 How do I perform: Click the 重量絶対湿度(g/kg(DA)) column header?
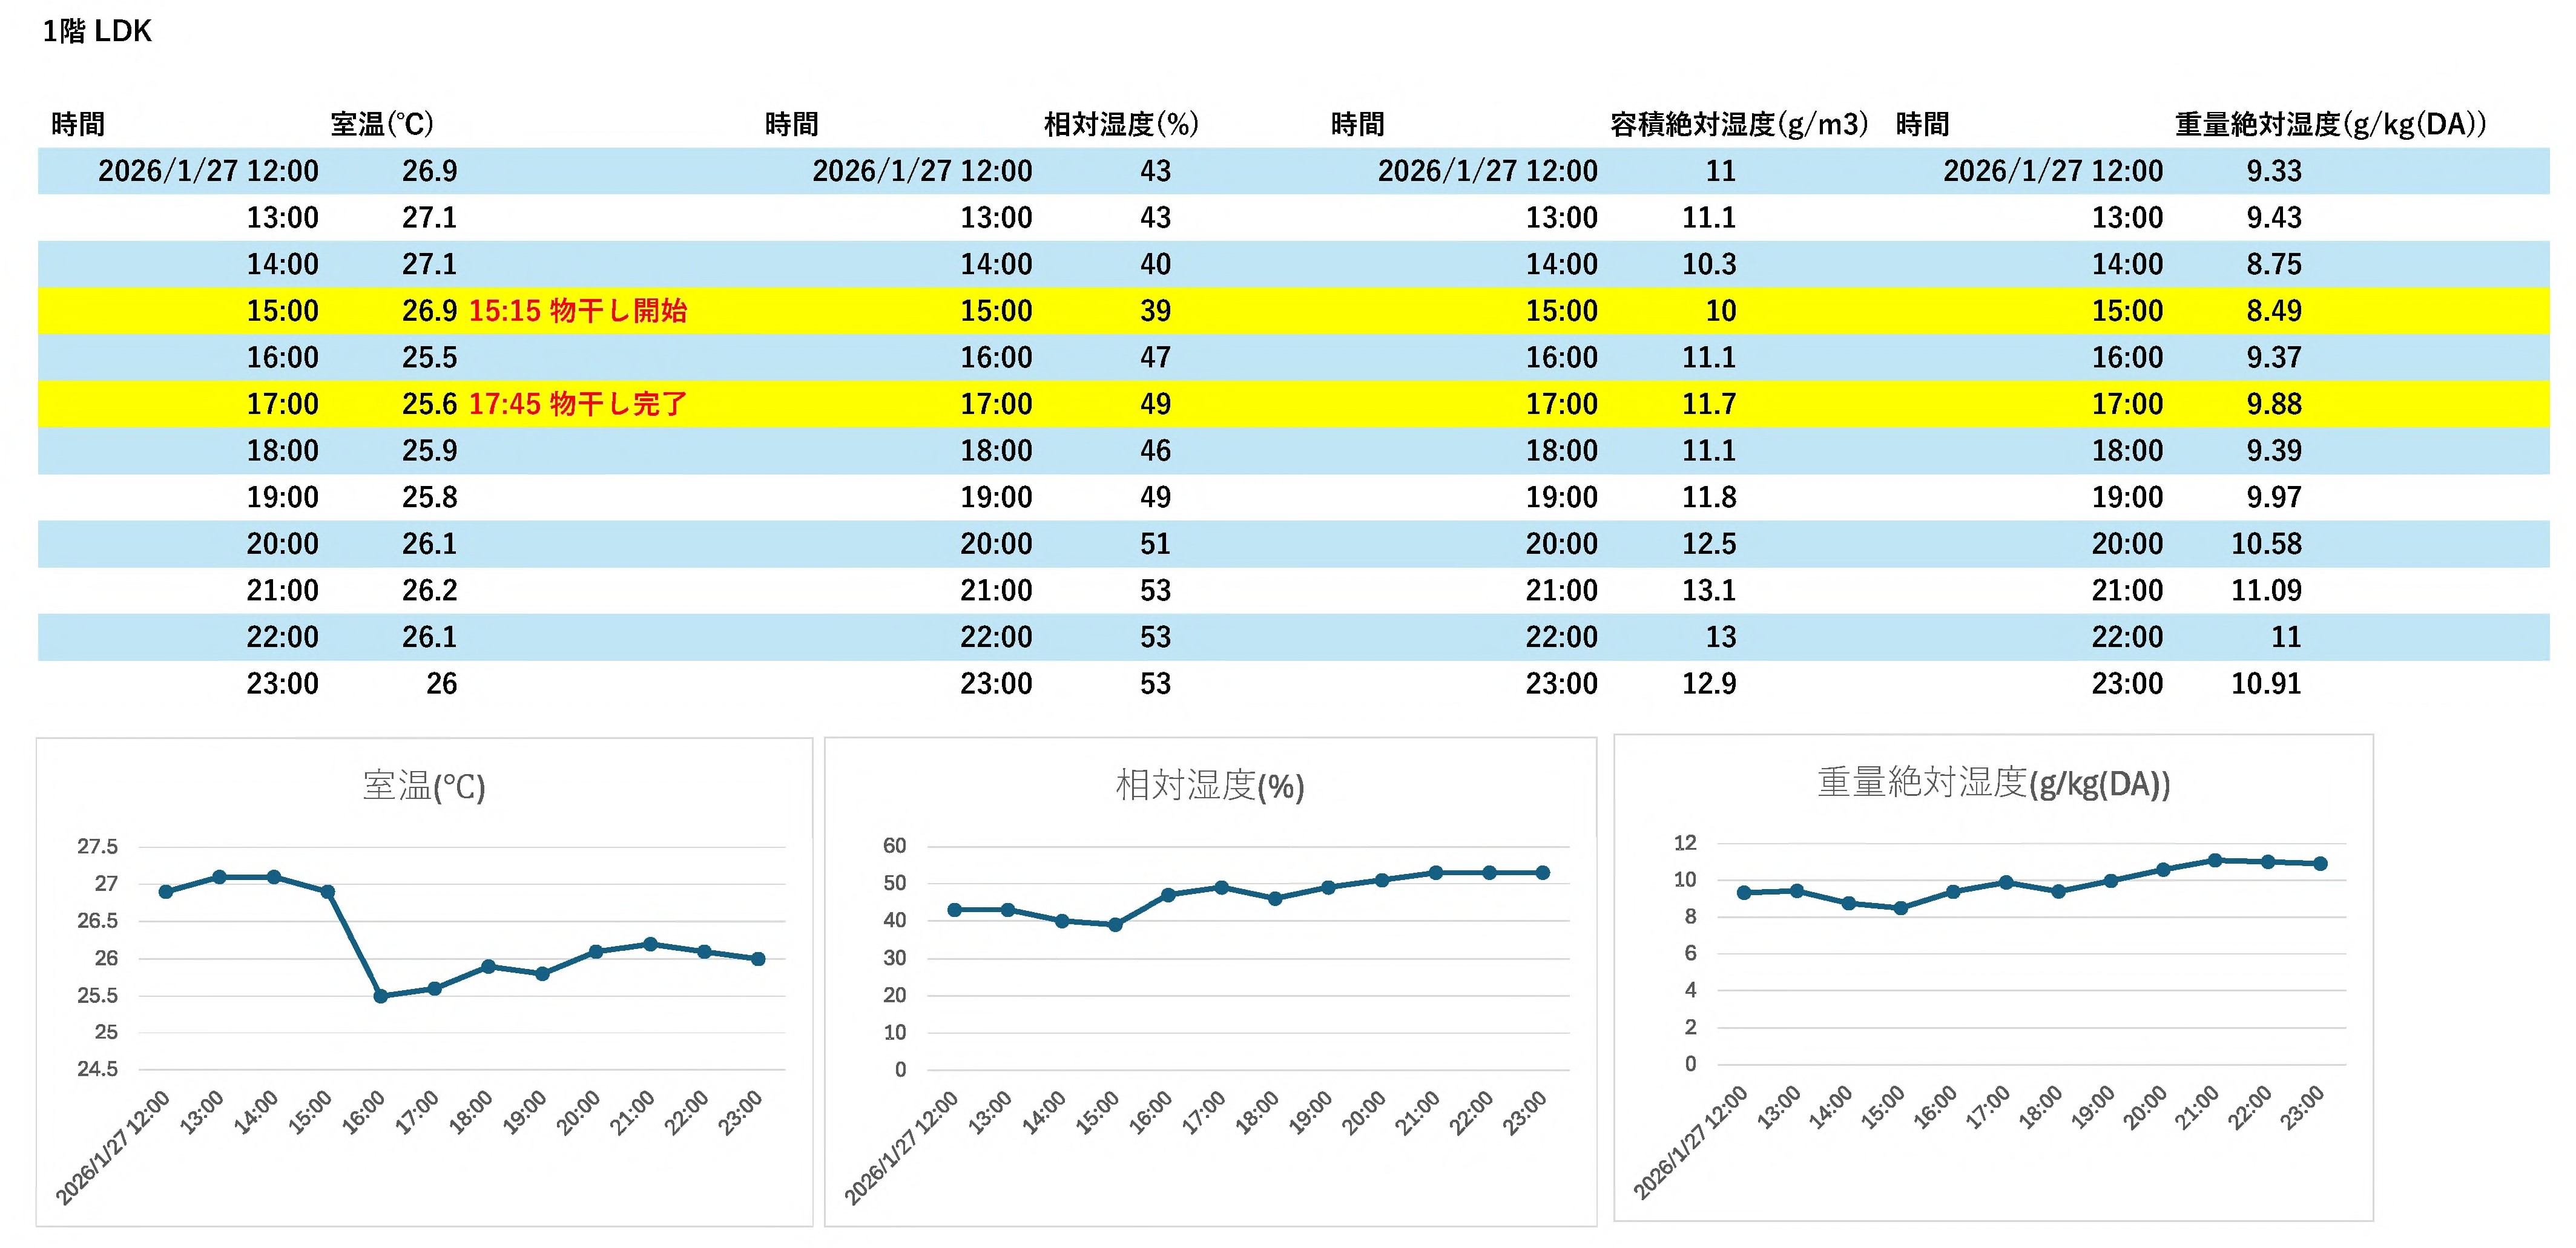tap(2330, 124)
